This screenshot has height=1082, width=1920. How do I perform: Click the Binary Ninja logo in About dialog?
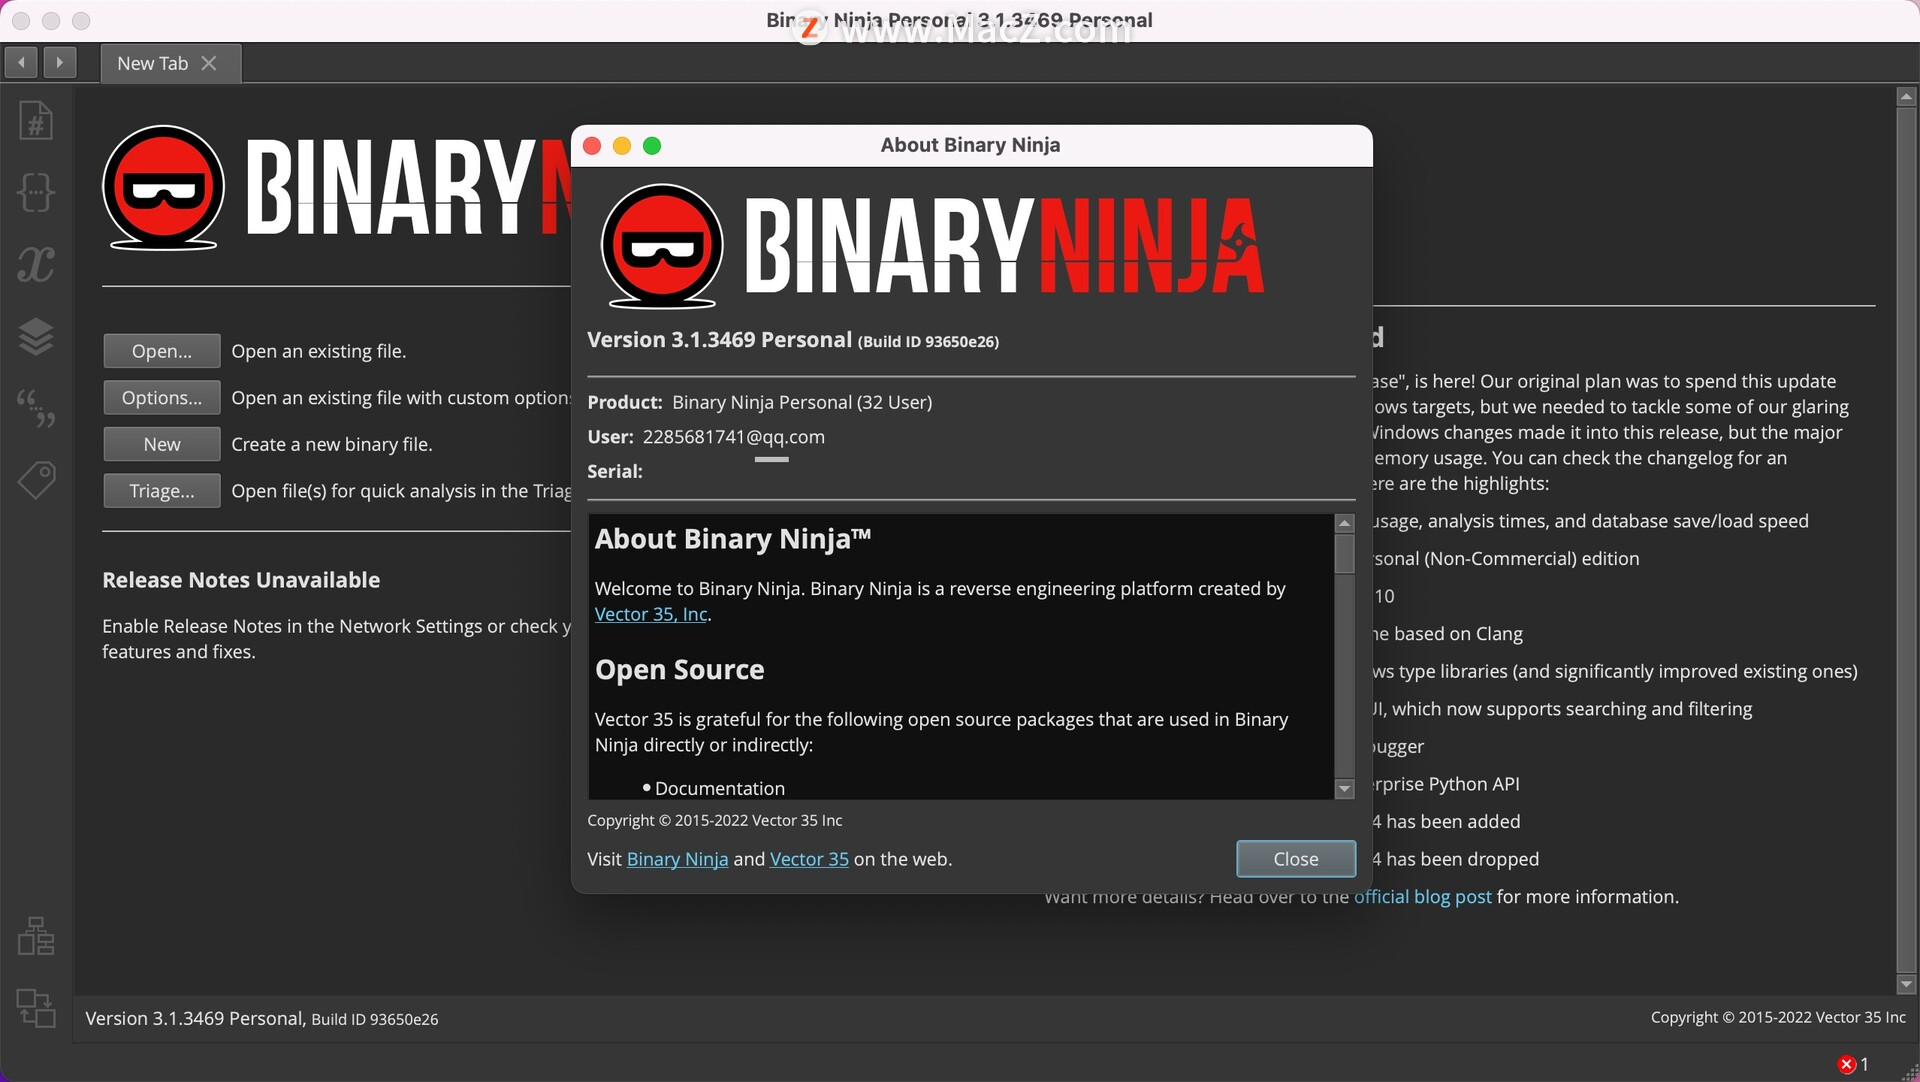coord(932,246)
